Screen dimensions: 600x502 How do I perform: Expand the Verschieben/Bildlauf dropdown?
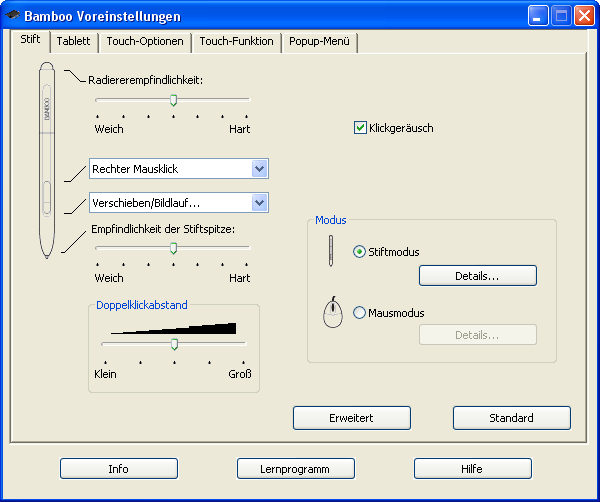click(x=259, y=203)
